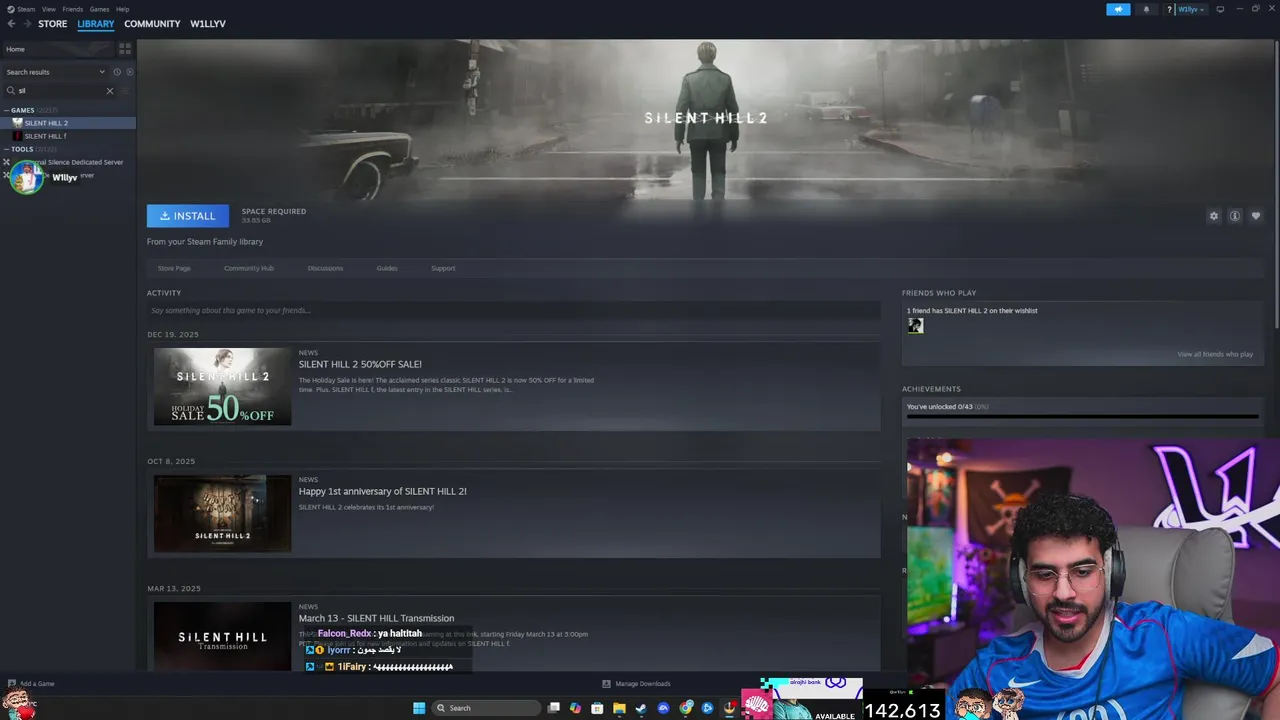Open the Support link
The image size is (1280, 720).
pyautogui.click(x=443, y=268)
